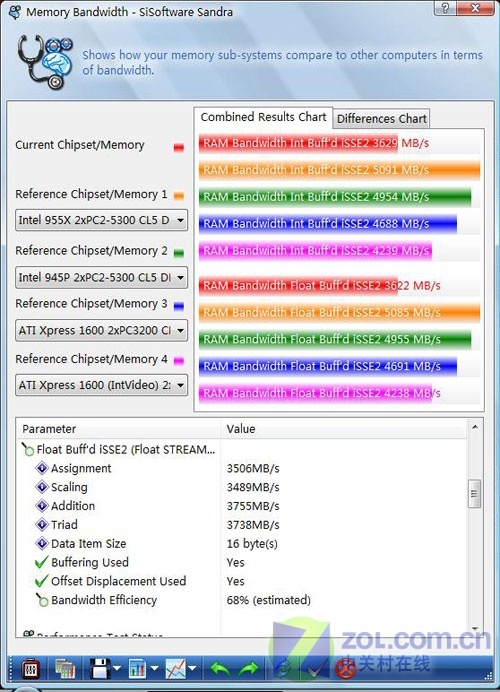Click the checkmark OK icon in toolbar
500x692 pixels.
[x=316, y=669]
